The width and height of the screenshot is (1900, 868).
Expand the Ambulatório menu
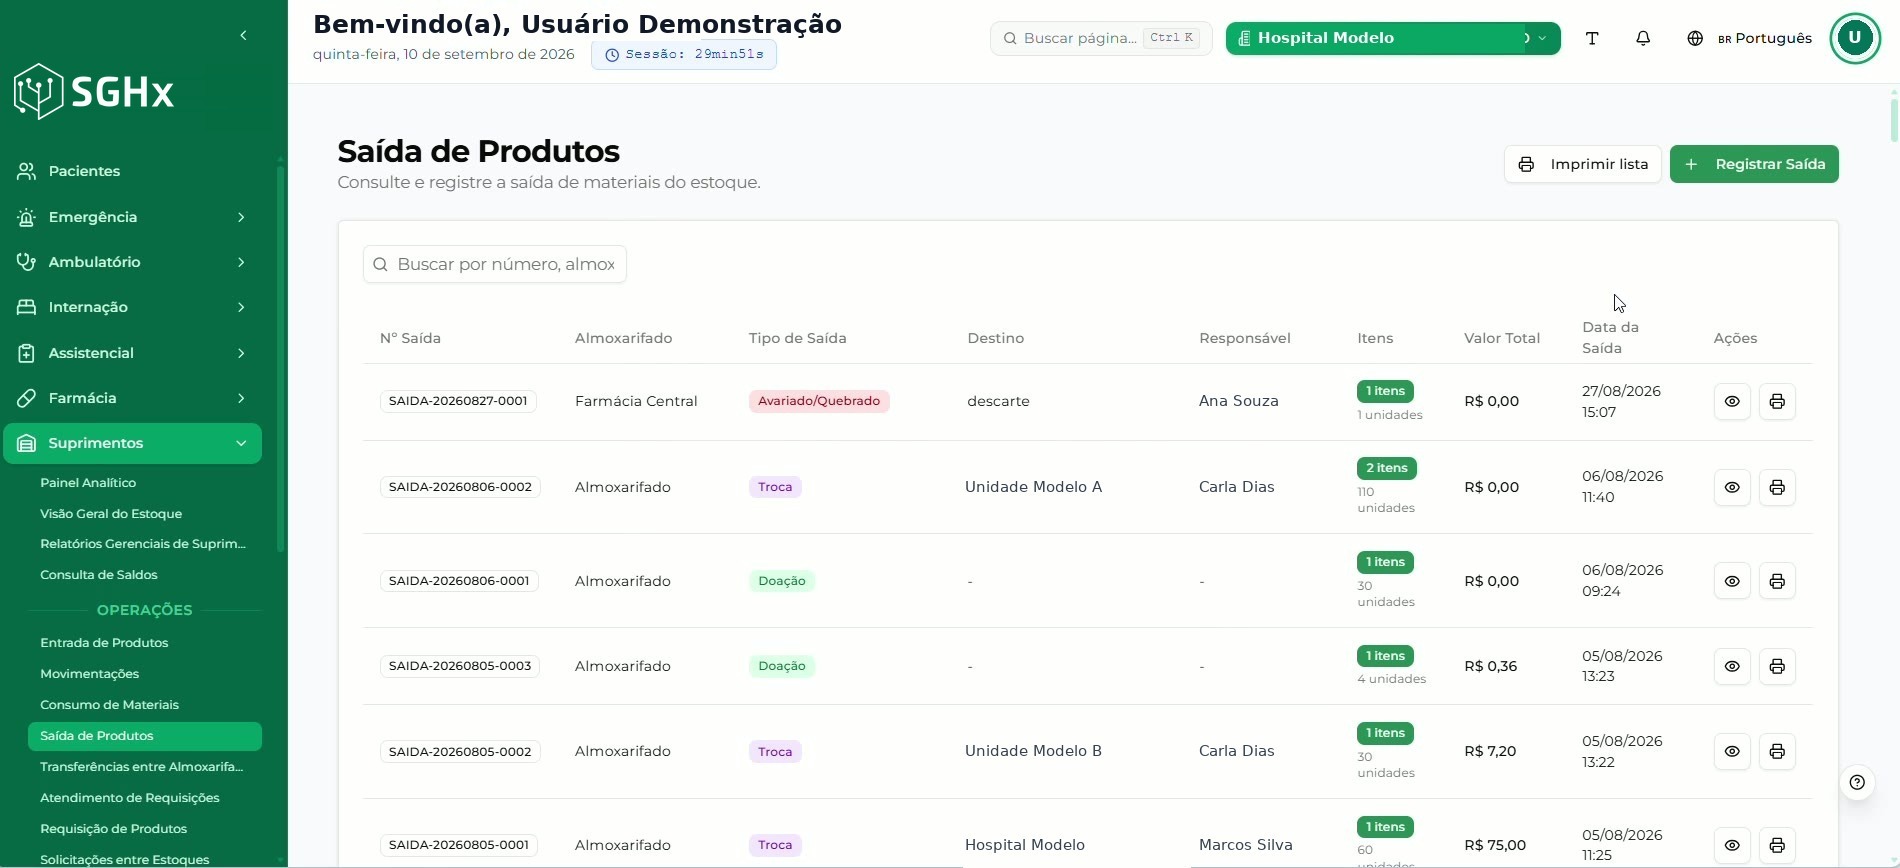(132, 262)
